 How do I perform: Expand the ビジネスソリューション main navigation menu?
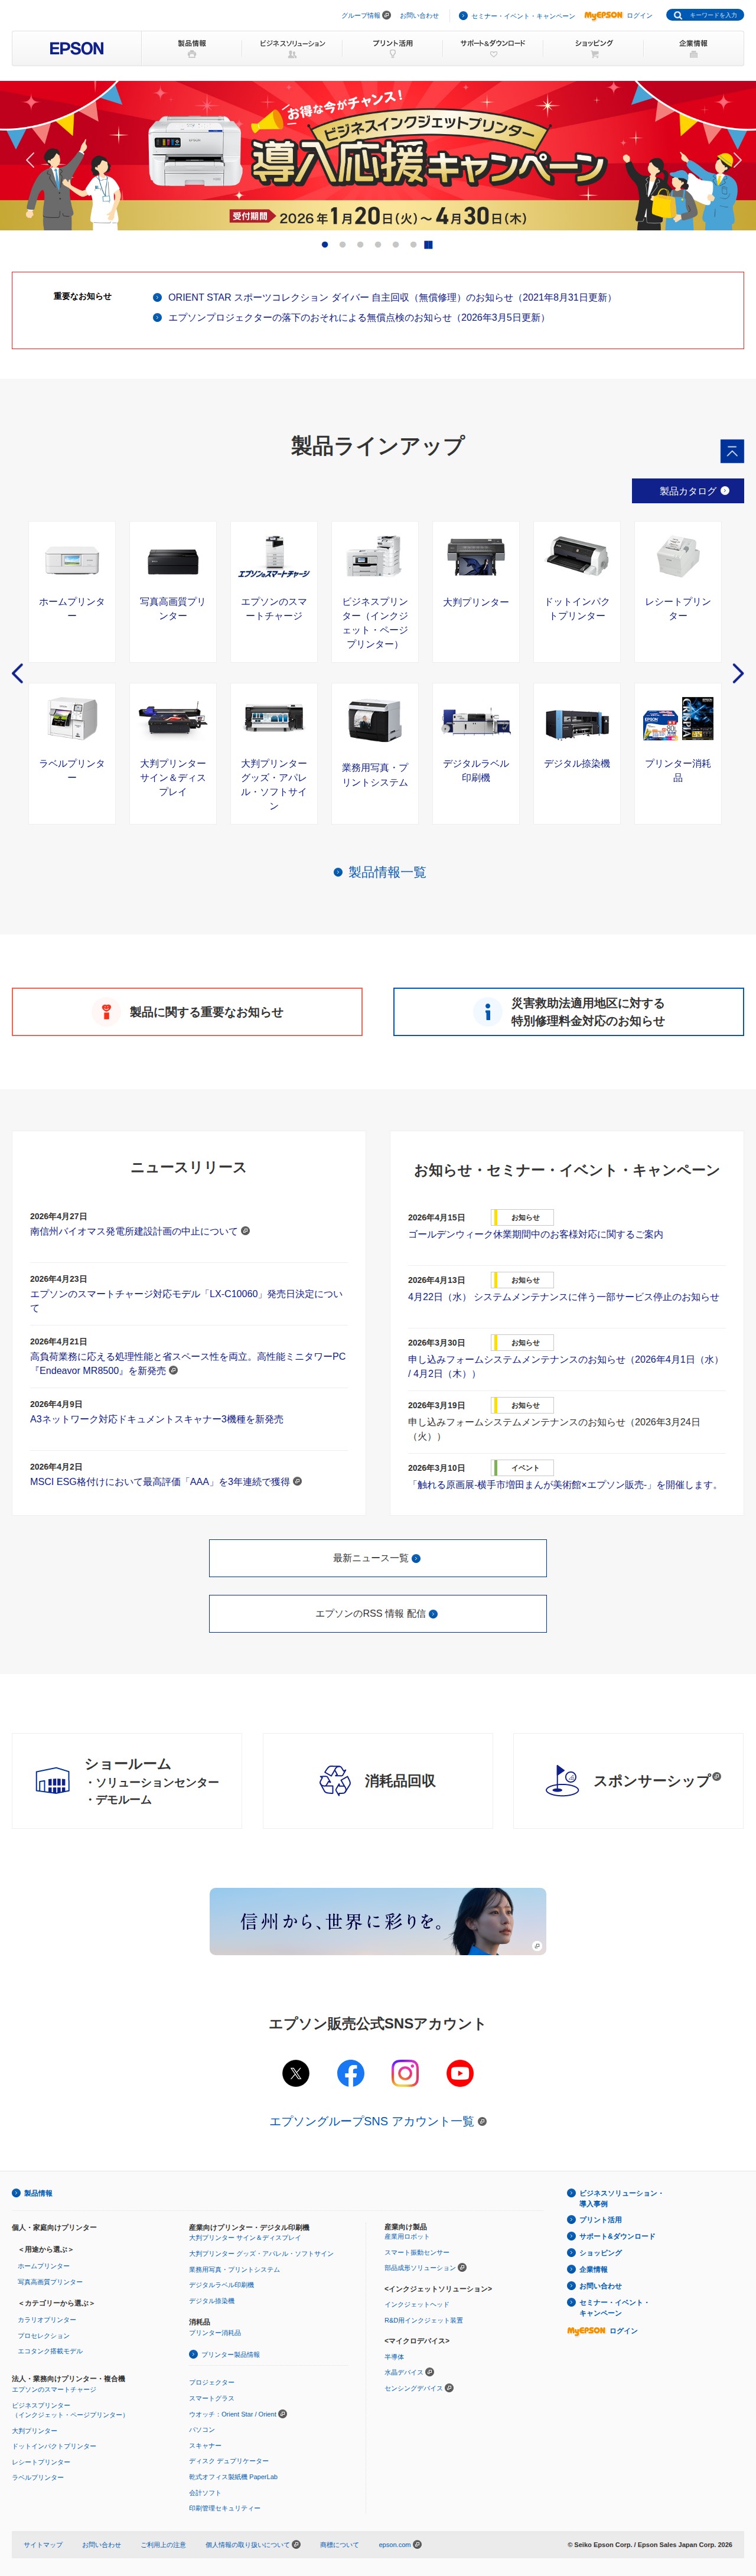pos(292,48)
